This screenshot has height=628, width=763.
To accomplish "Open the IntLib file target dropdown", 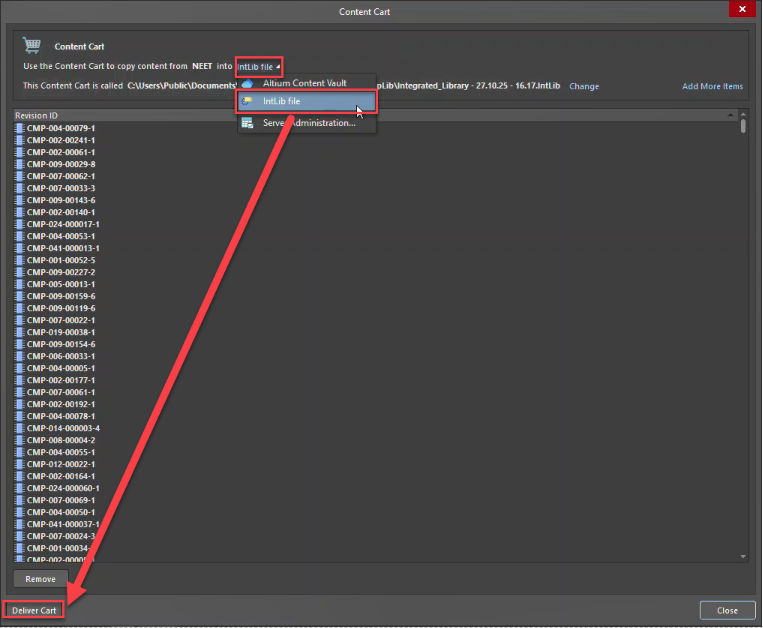I will point(259,67).
